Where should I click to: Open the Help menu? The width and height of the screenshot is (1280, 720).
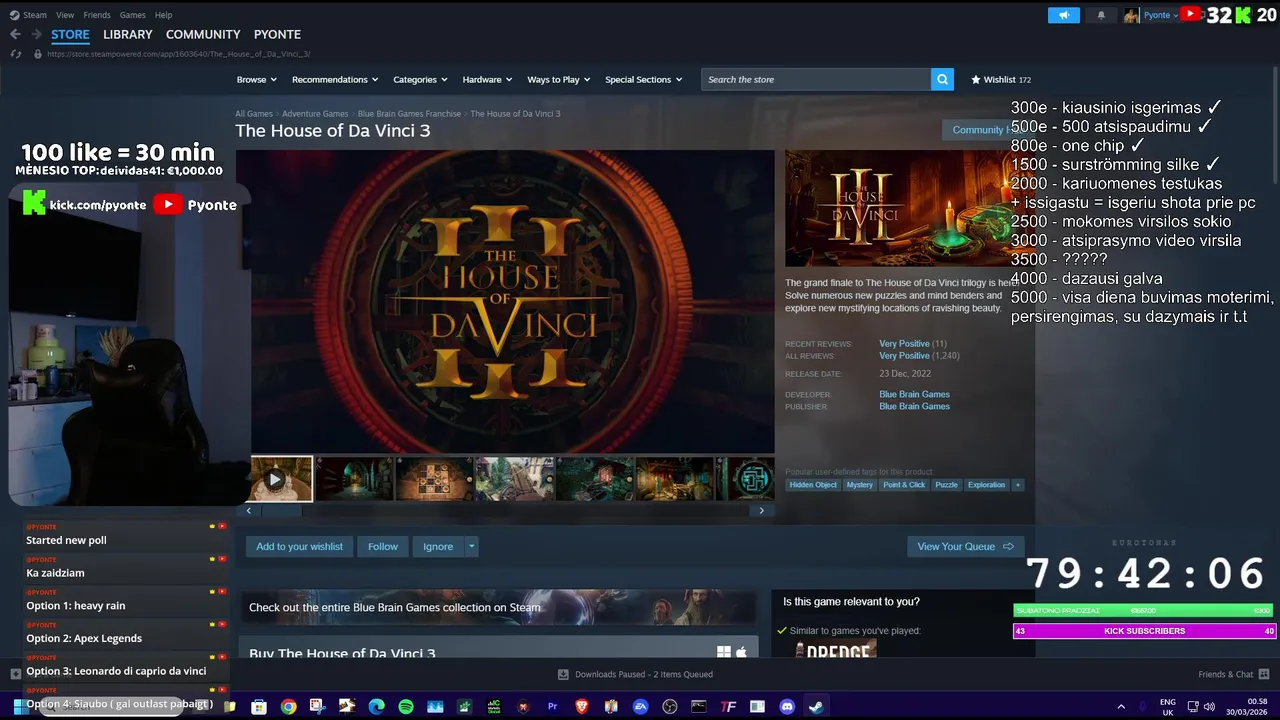pyautogui.click(x=163, y=15)
